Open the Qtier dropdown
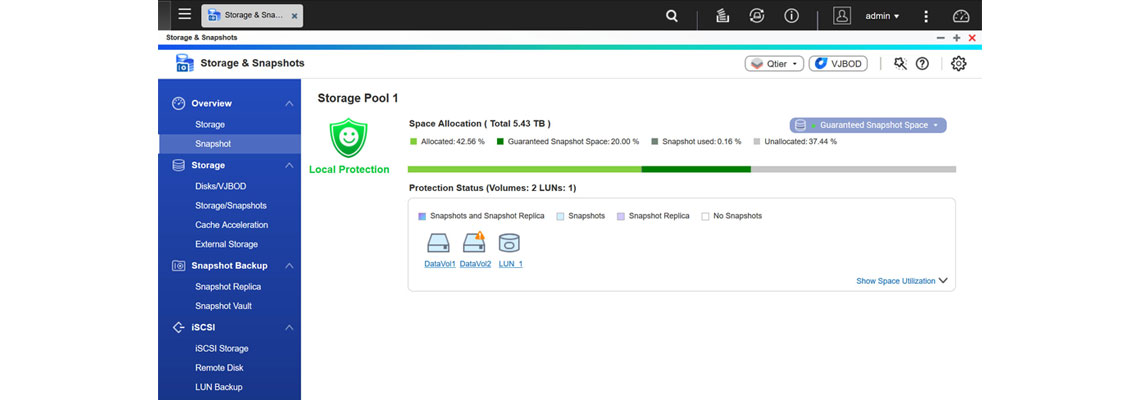 pos(774,63)
